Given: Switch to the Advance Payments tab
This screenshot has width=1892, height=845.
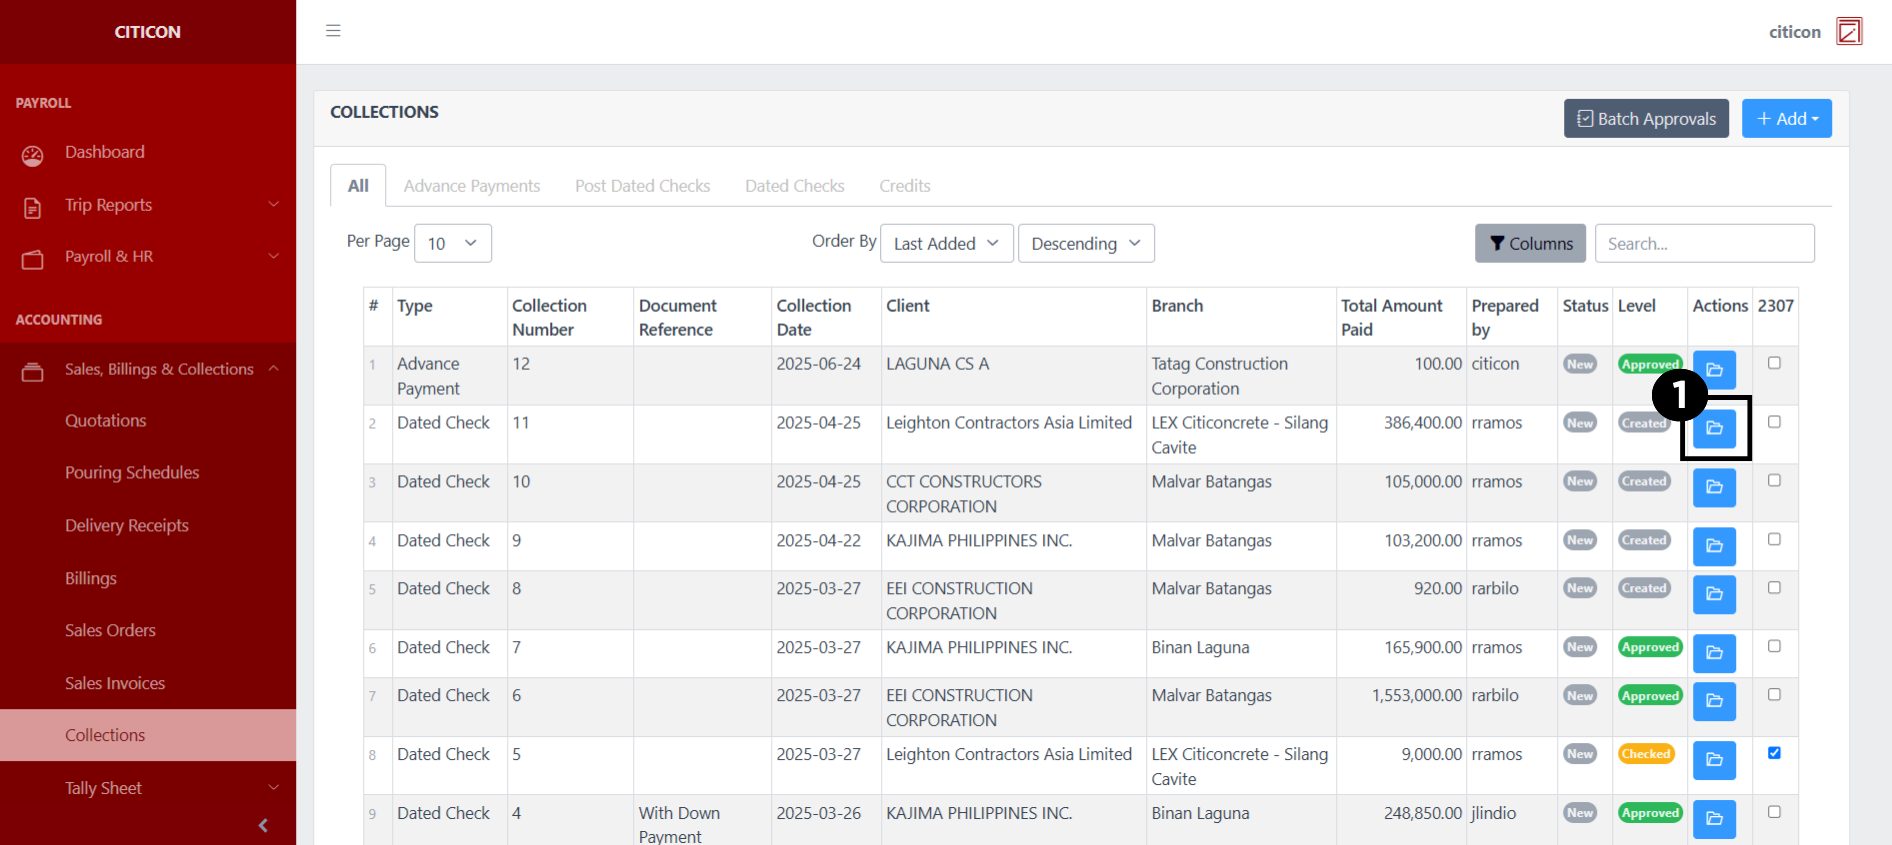Looking at the screenshot, I should [472, 186].
